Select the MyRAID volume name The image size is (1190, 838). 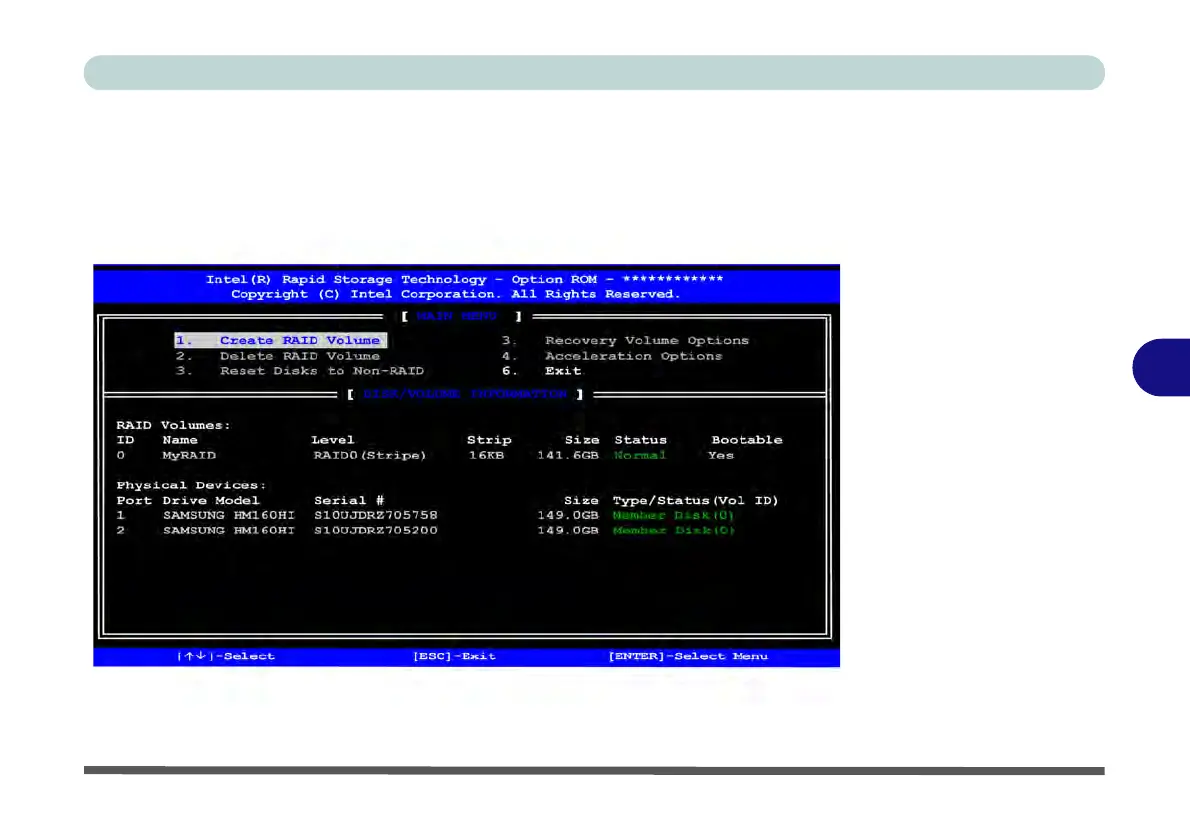(188, 455)
